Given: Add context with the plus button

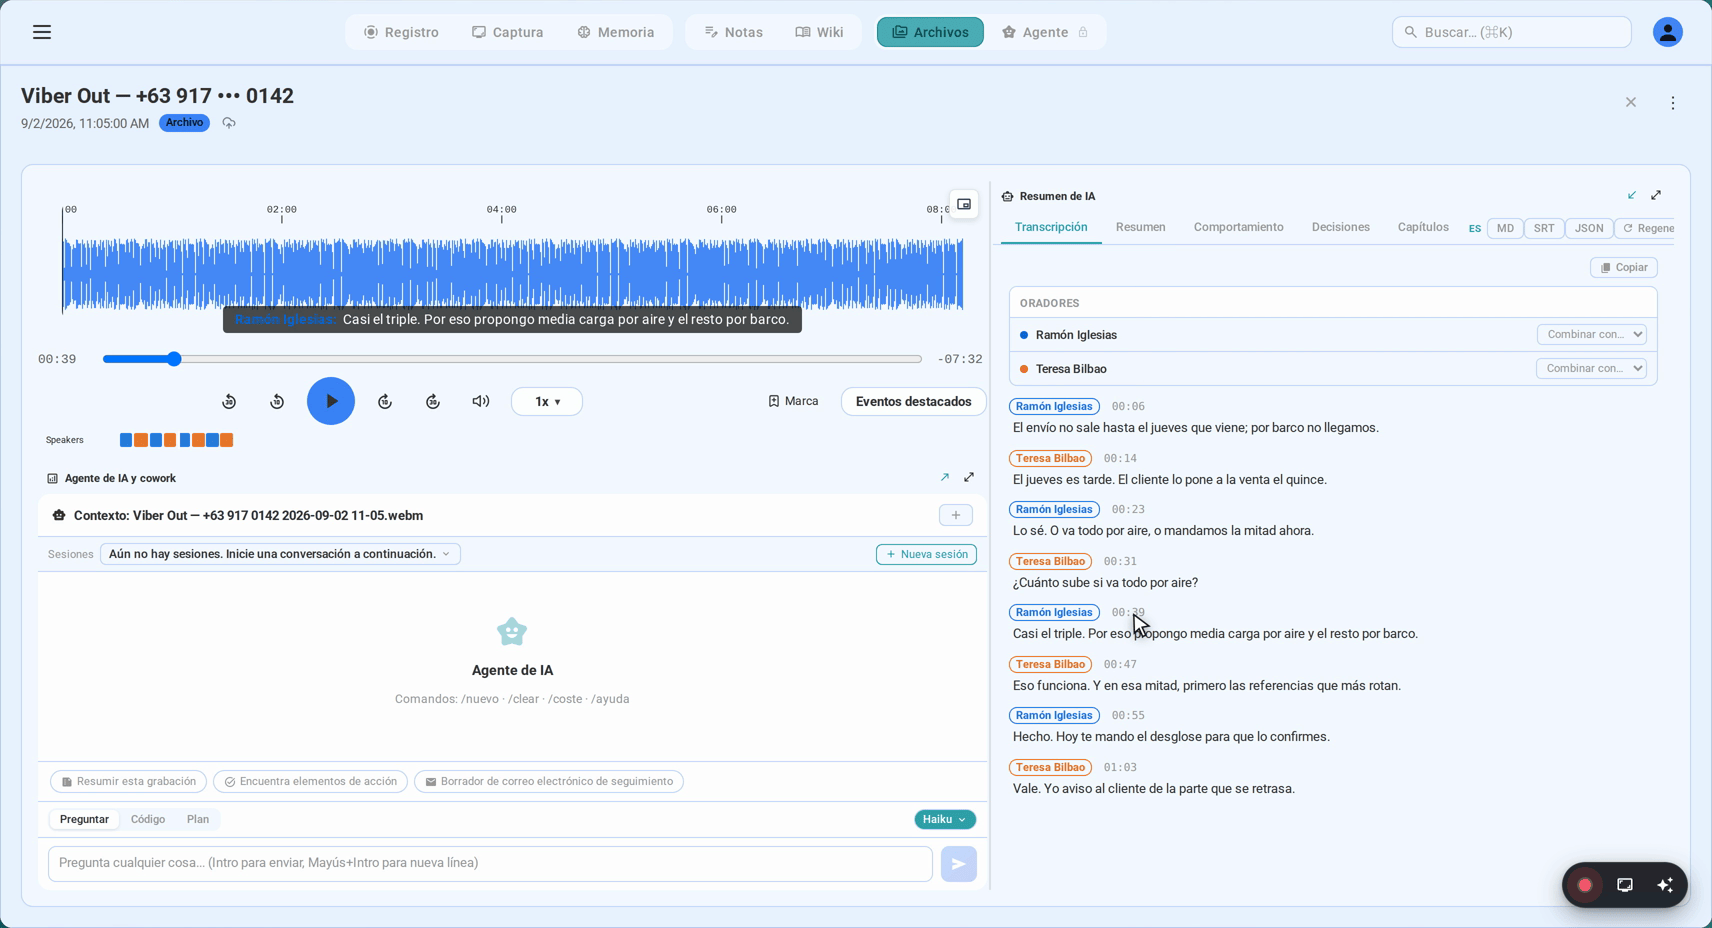Looking at the screenshot, I should (956, 515).
